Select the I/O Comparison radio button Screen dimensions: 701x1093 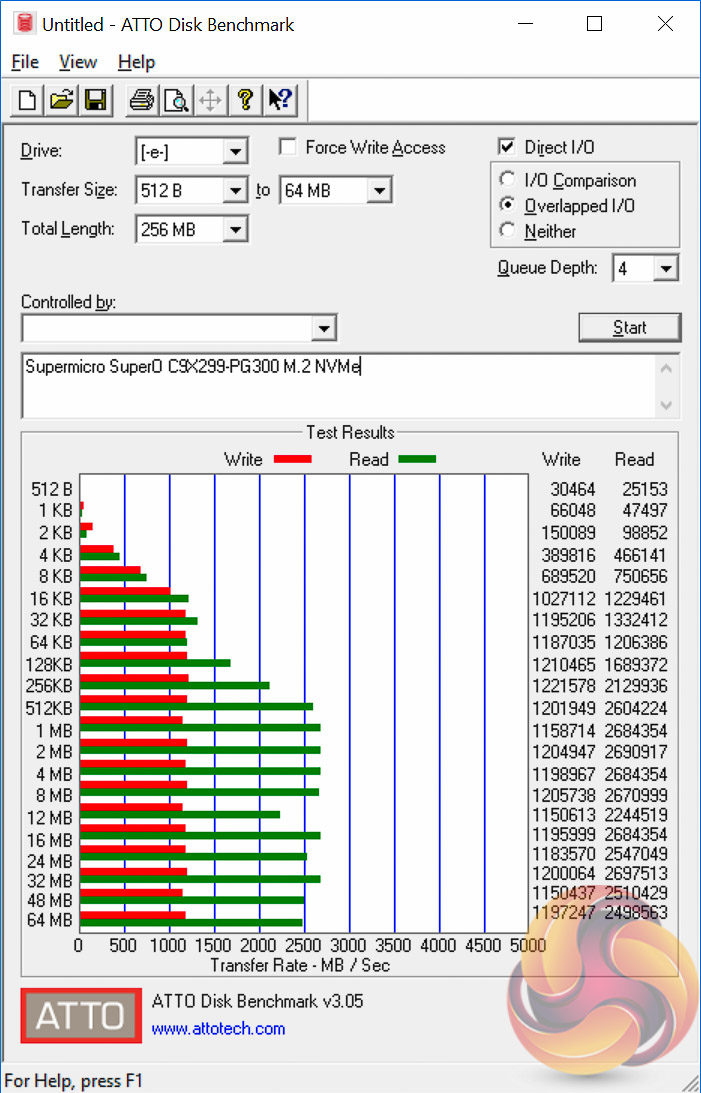[507, 180]
